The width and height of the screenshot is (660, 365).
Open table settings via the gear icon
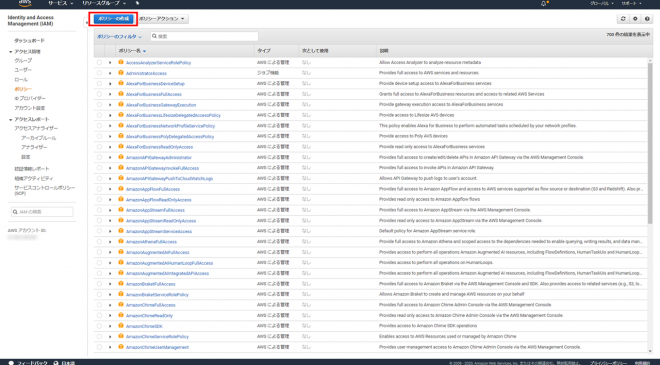[x=635, y=19]
